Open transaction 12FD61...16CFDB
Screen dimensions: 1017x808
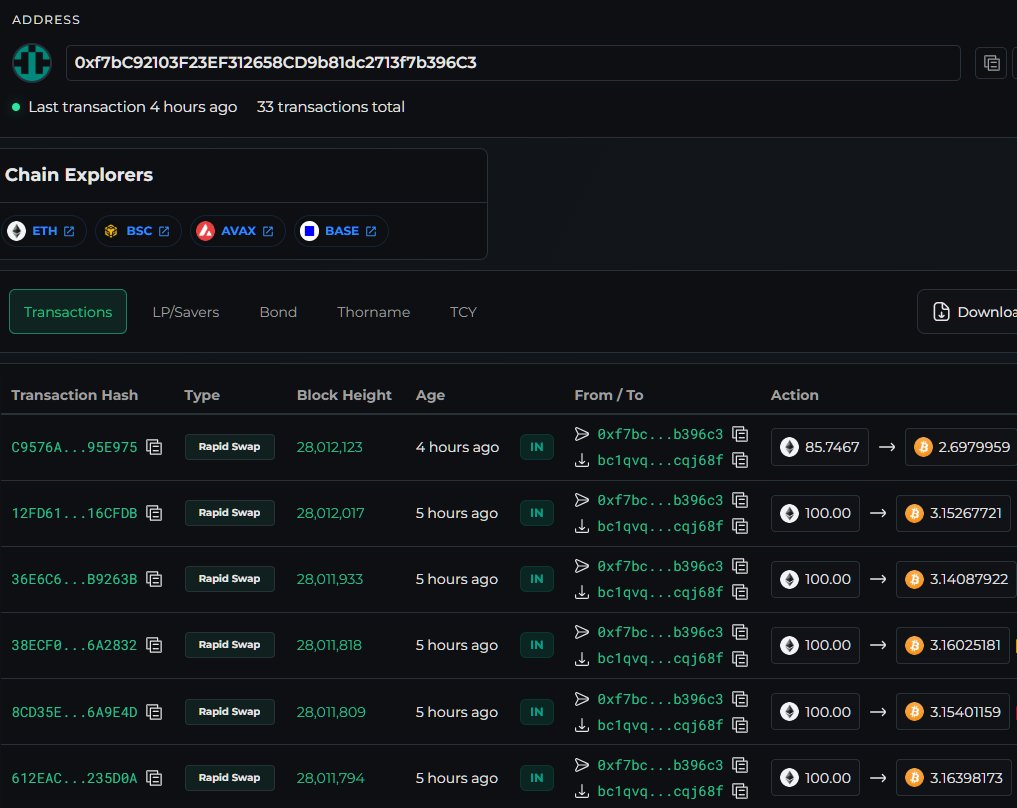[75, 514]
